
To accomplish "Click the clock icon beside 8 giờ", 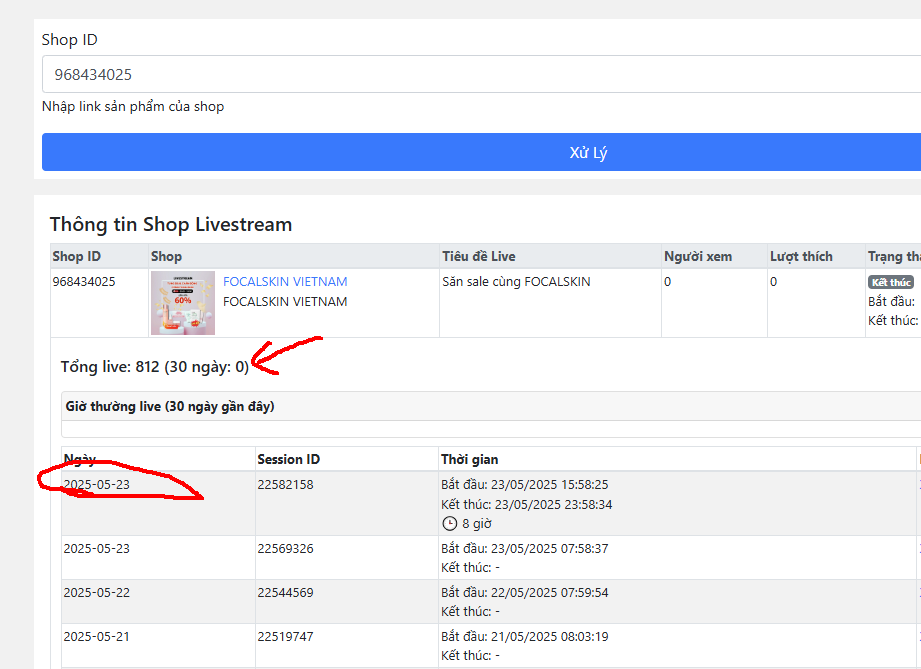I will pyautogui.click(x=449, y=523).
